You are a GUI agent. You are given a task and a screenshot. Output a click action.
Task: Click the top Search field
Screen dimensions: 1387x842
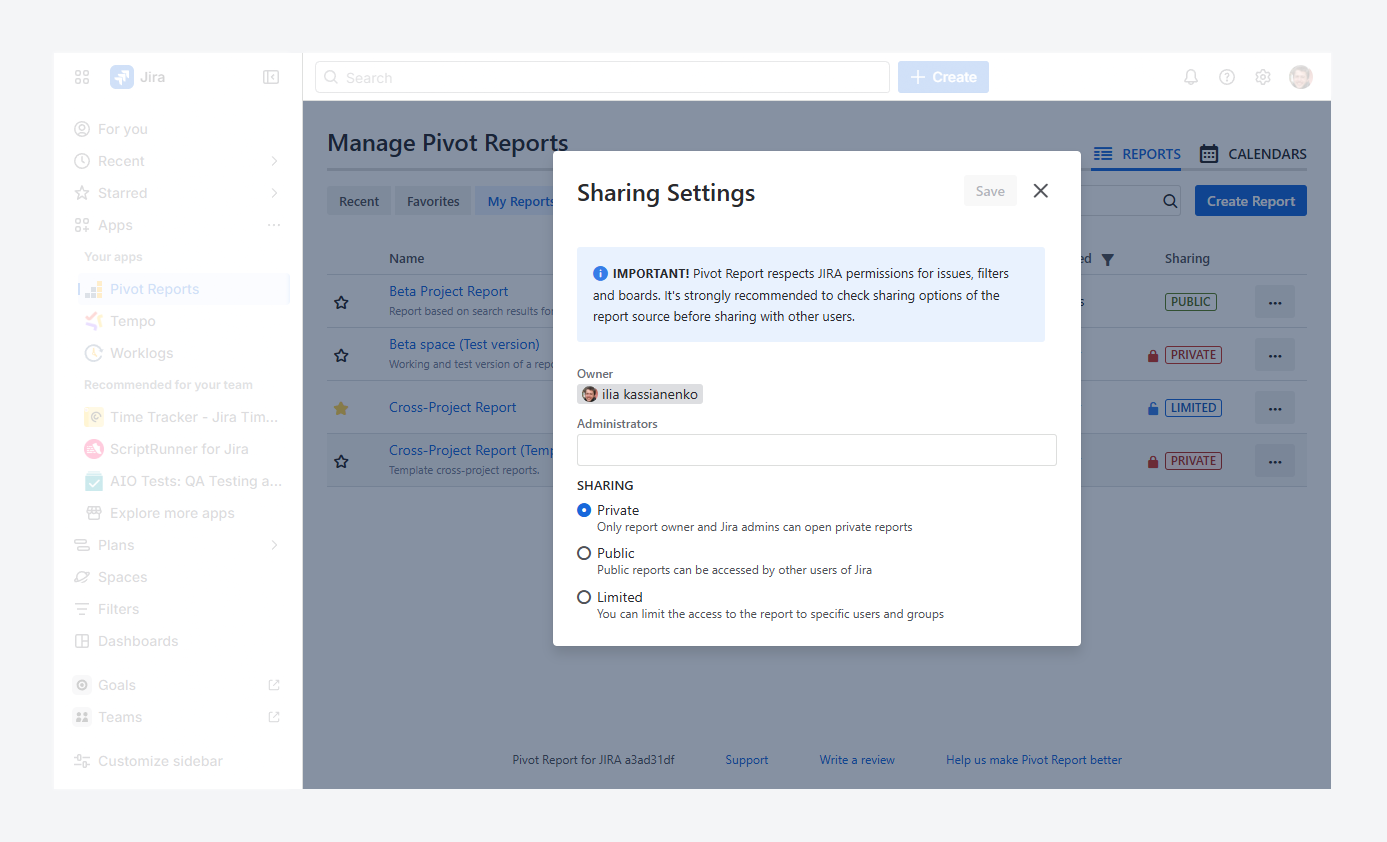602,77
